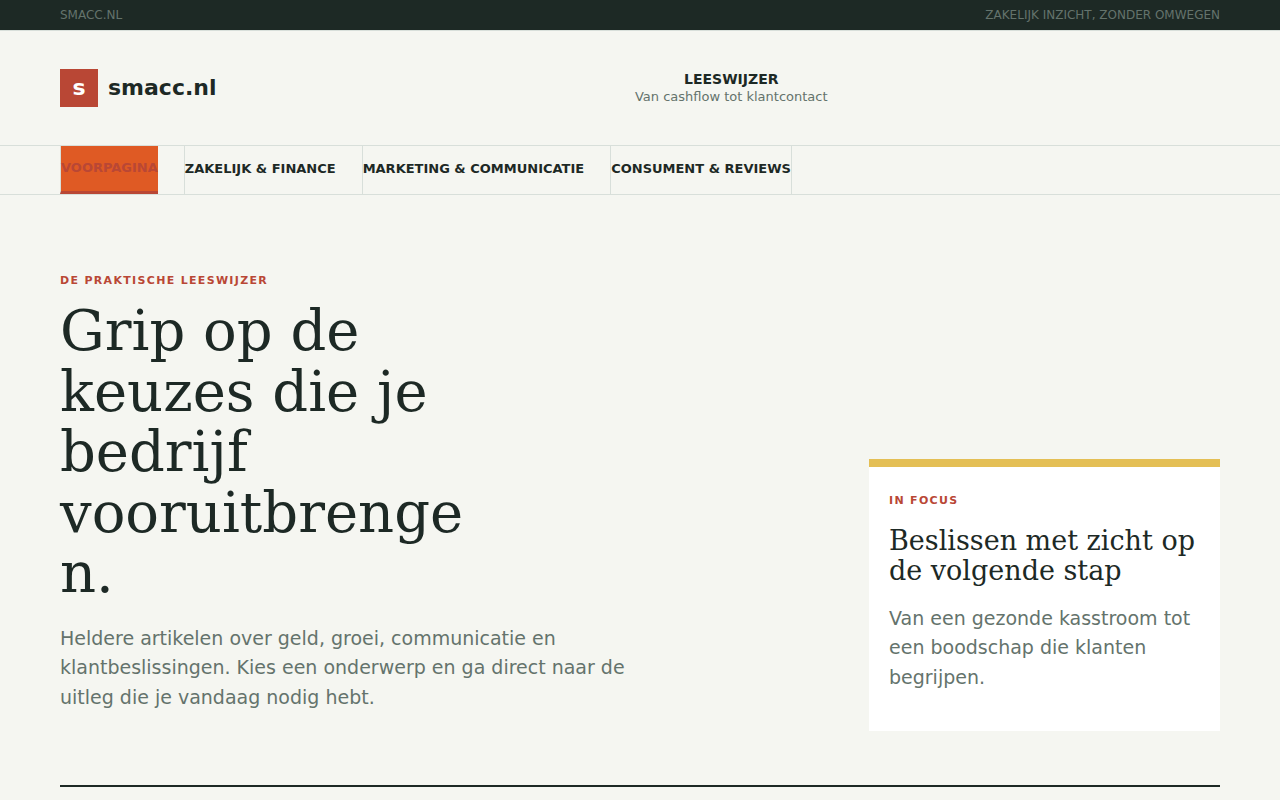This screenshot has height=800, width=1280.
Task: Click SMACC.NL text in the top bar
Action: 91,15
